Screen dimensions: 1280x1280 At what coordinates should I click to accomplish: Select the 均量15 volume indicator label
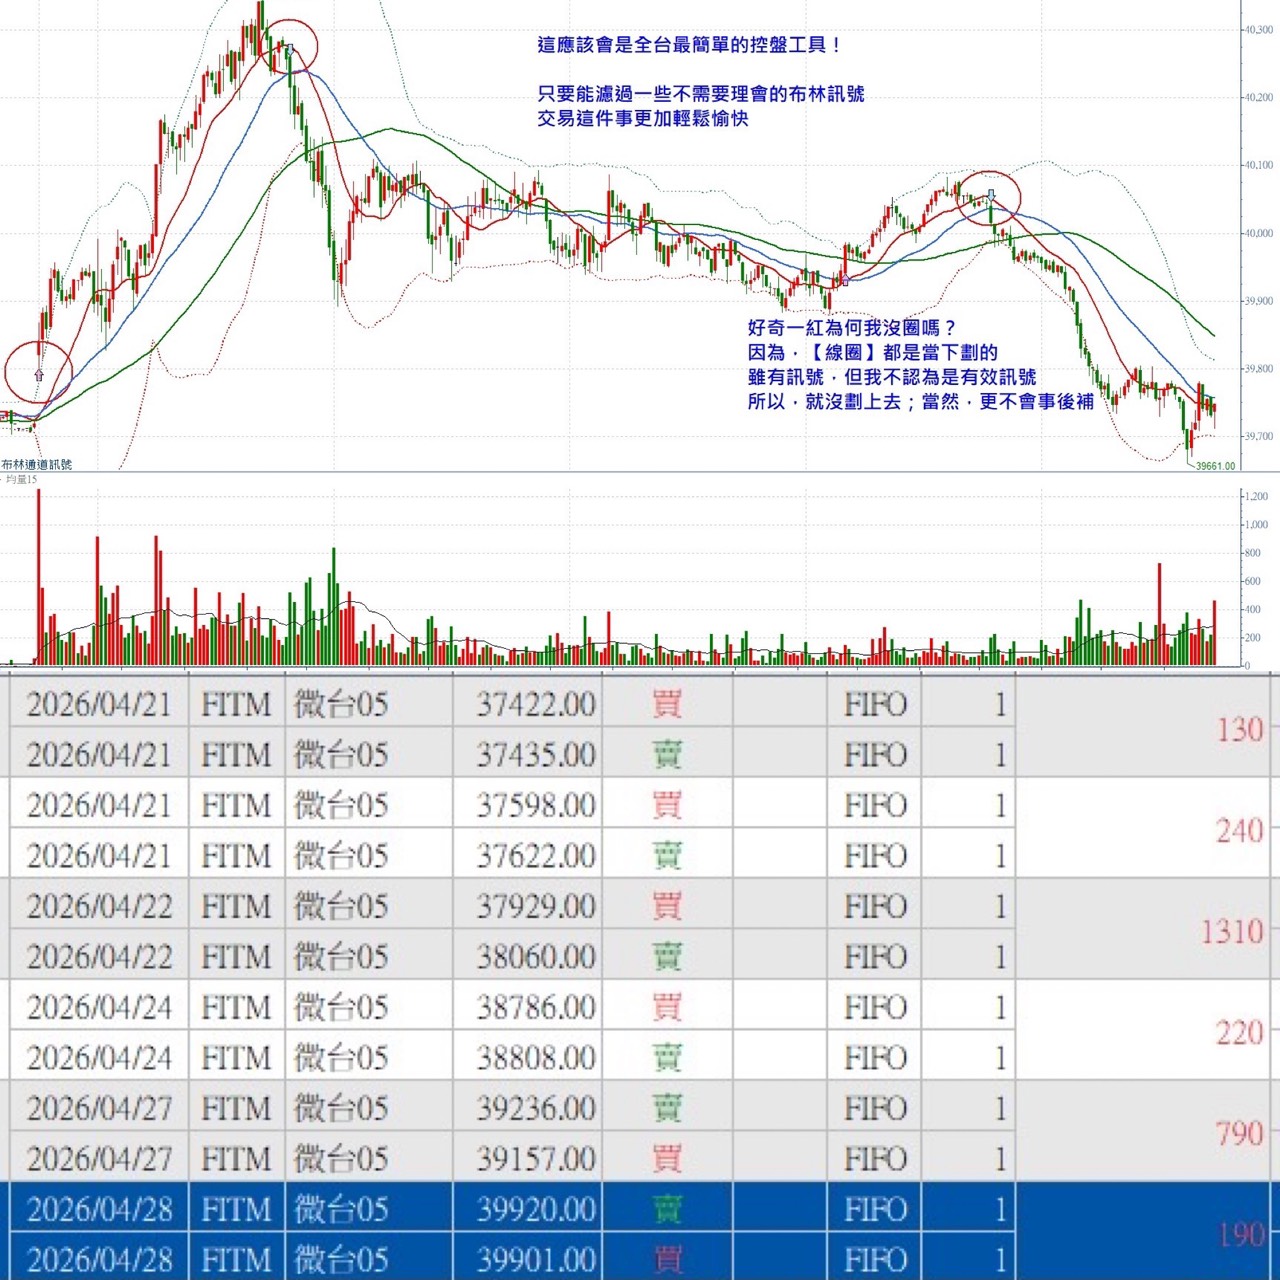click(21, 480)
